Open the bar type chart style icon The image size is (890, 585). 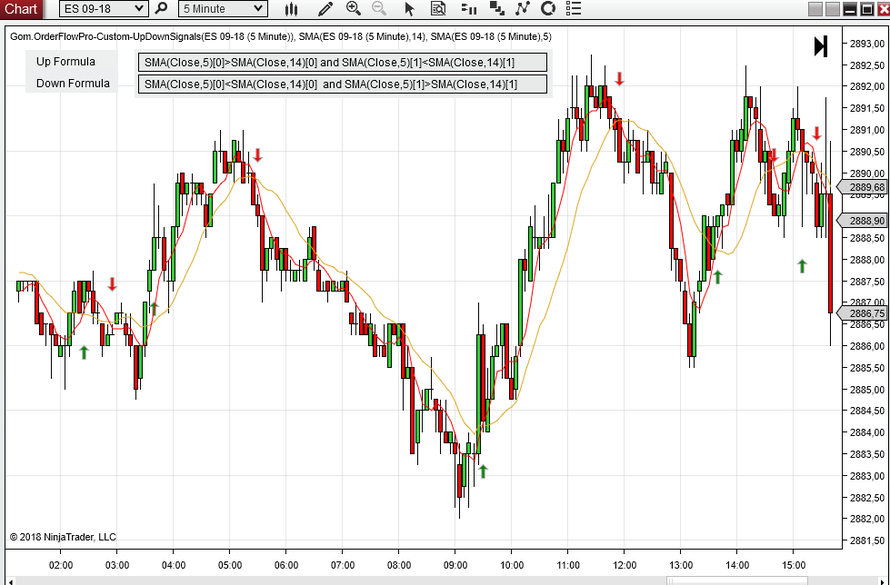coord(291,9)
